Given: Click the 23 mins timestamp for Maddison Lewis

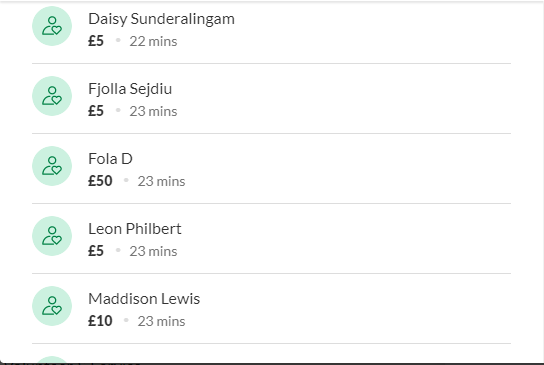Looking at the screenshot, I should coord(161,321).
